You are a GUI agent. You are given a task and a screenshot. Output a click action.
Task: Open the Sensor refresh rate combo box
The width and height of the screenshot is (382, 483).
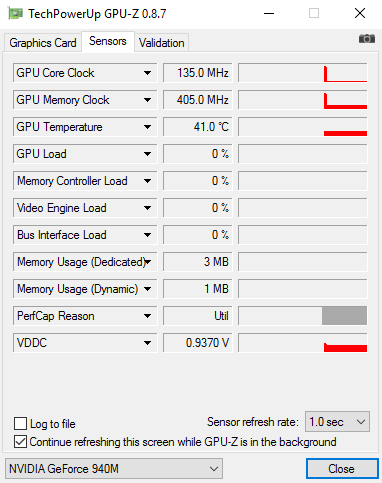click(x=337, y=422)
